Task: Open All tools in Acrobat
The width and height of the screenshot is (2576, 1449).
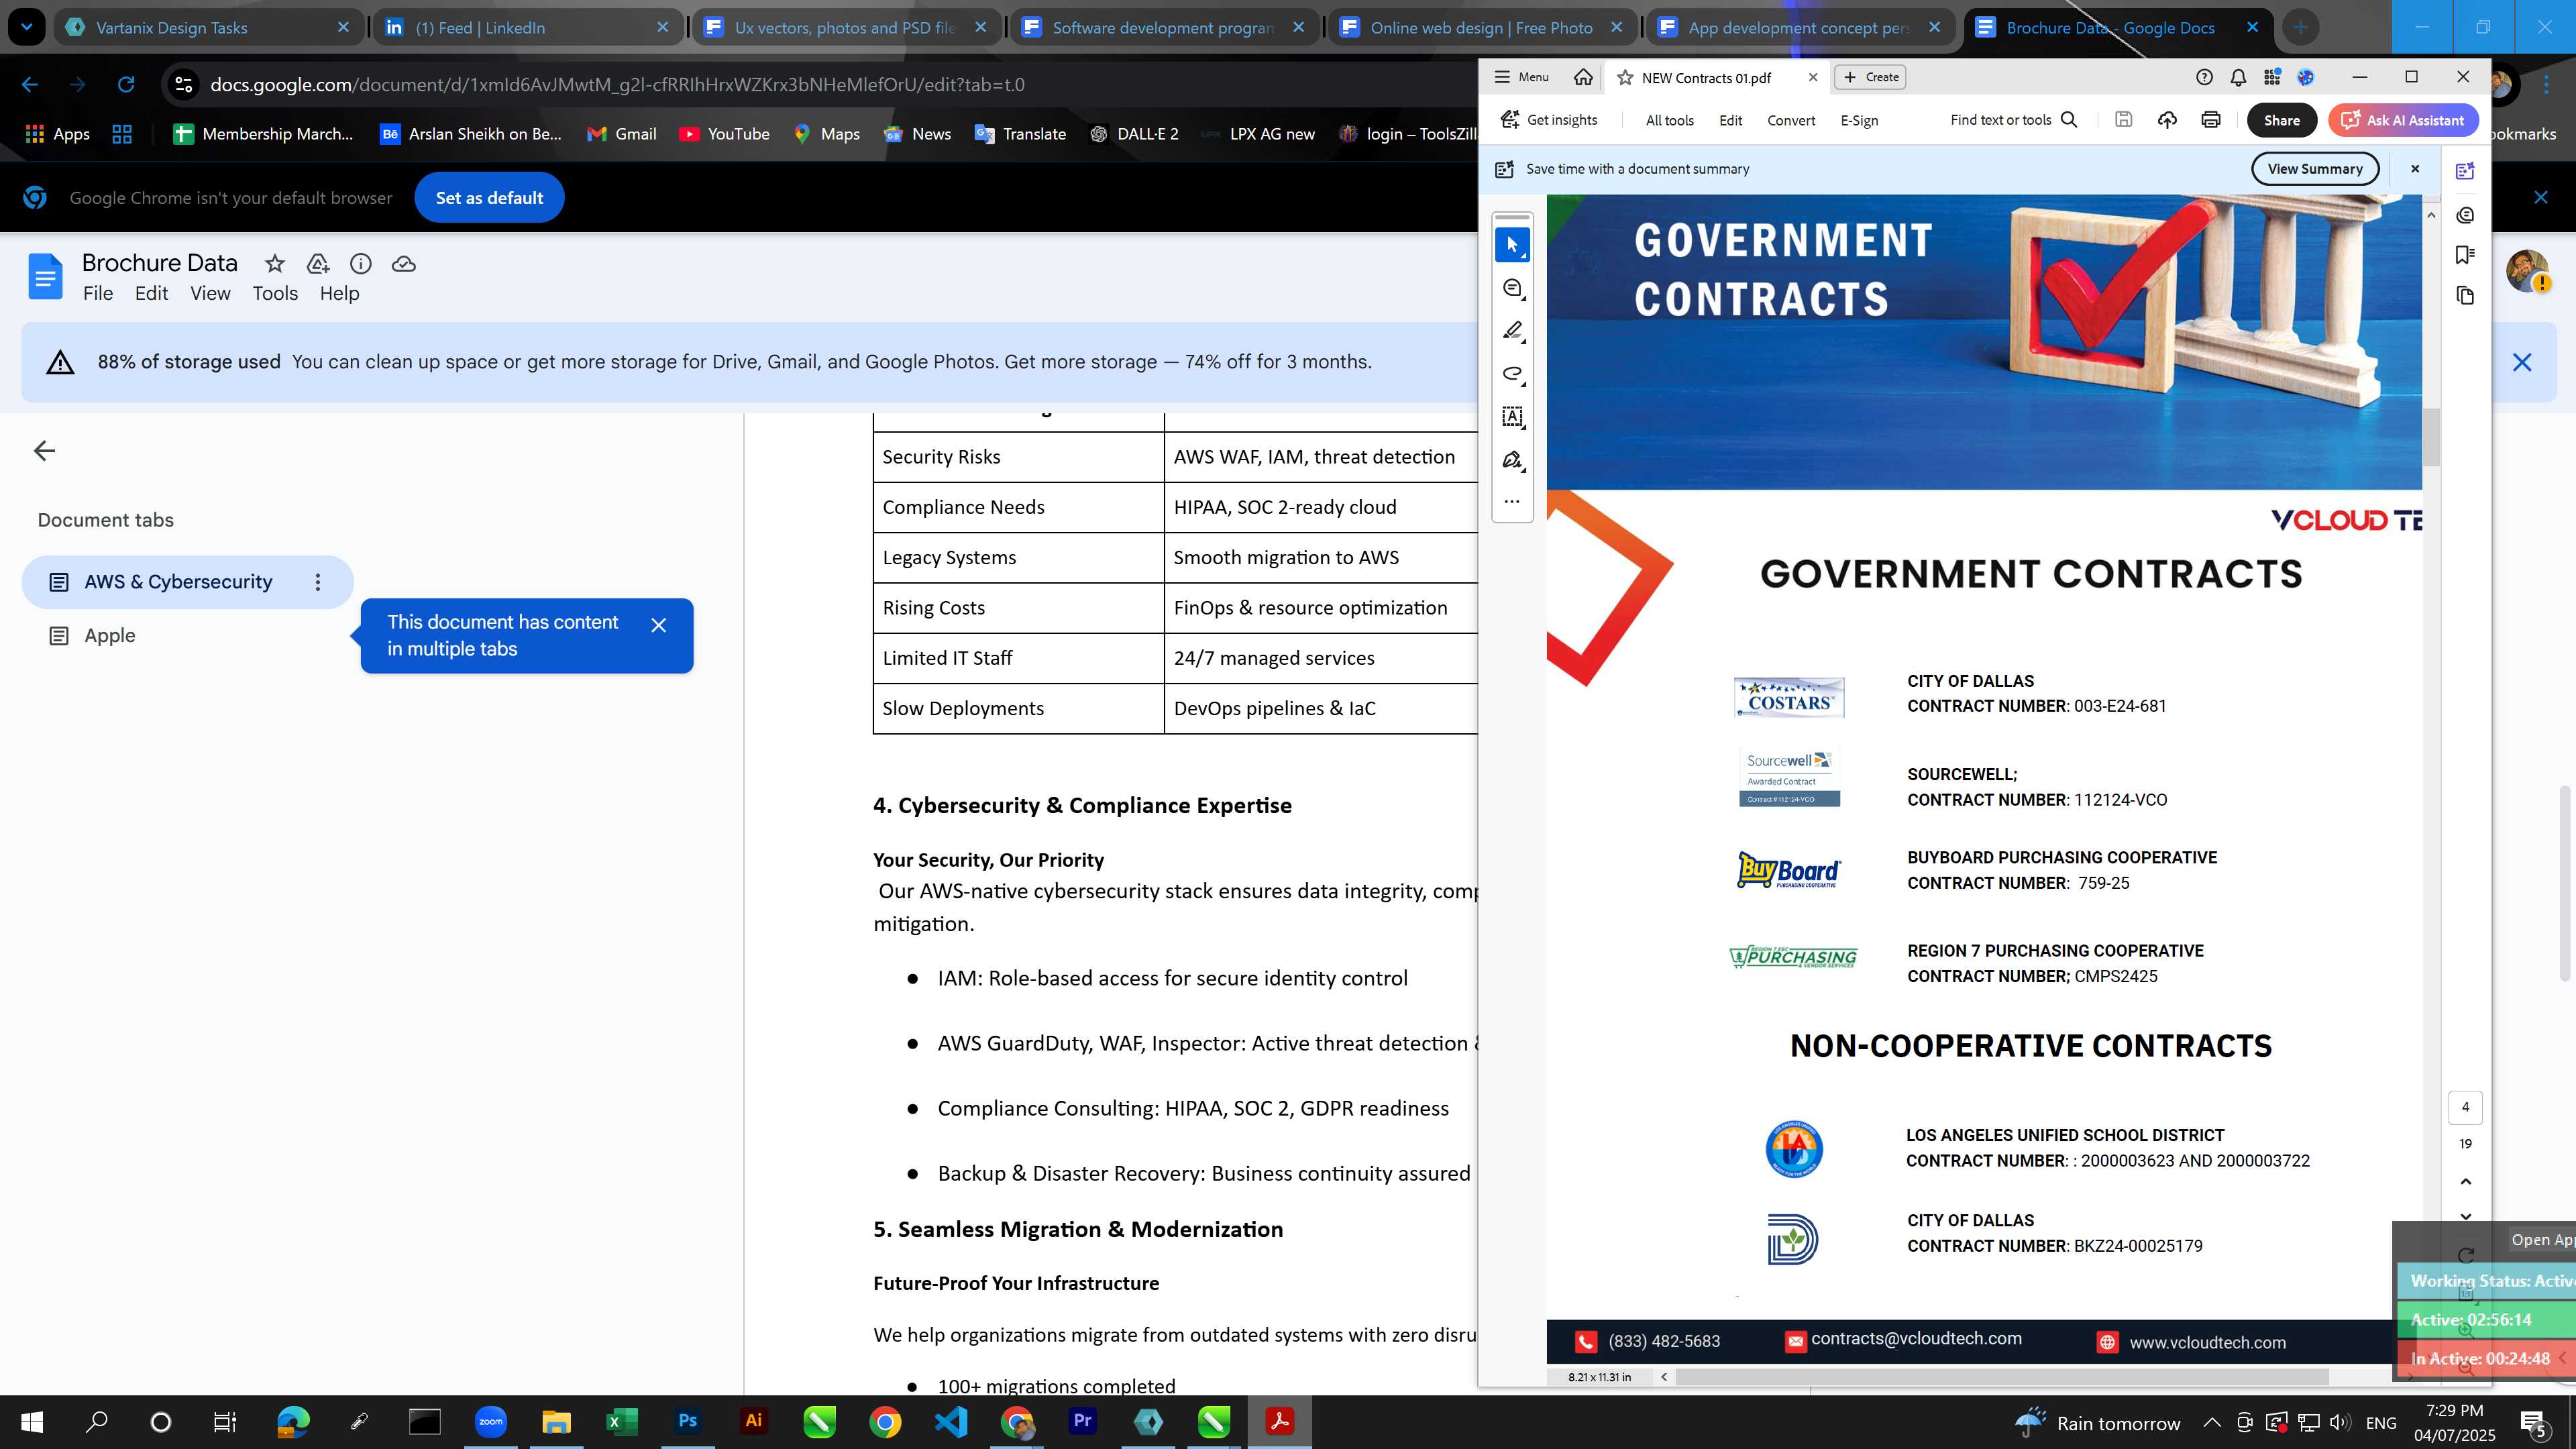Action: pos(1670,120)
